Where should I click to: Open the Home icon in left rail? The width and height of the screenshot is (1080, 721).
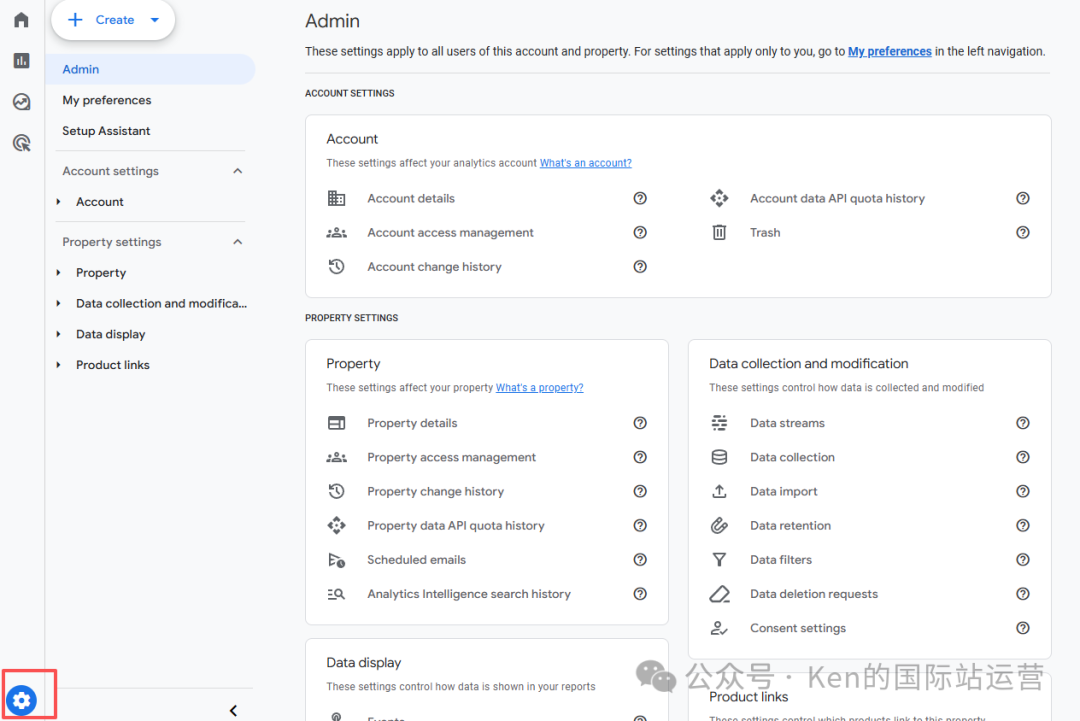[x=21, y=20]
